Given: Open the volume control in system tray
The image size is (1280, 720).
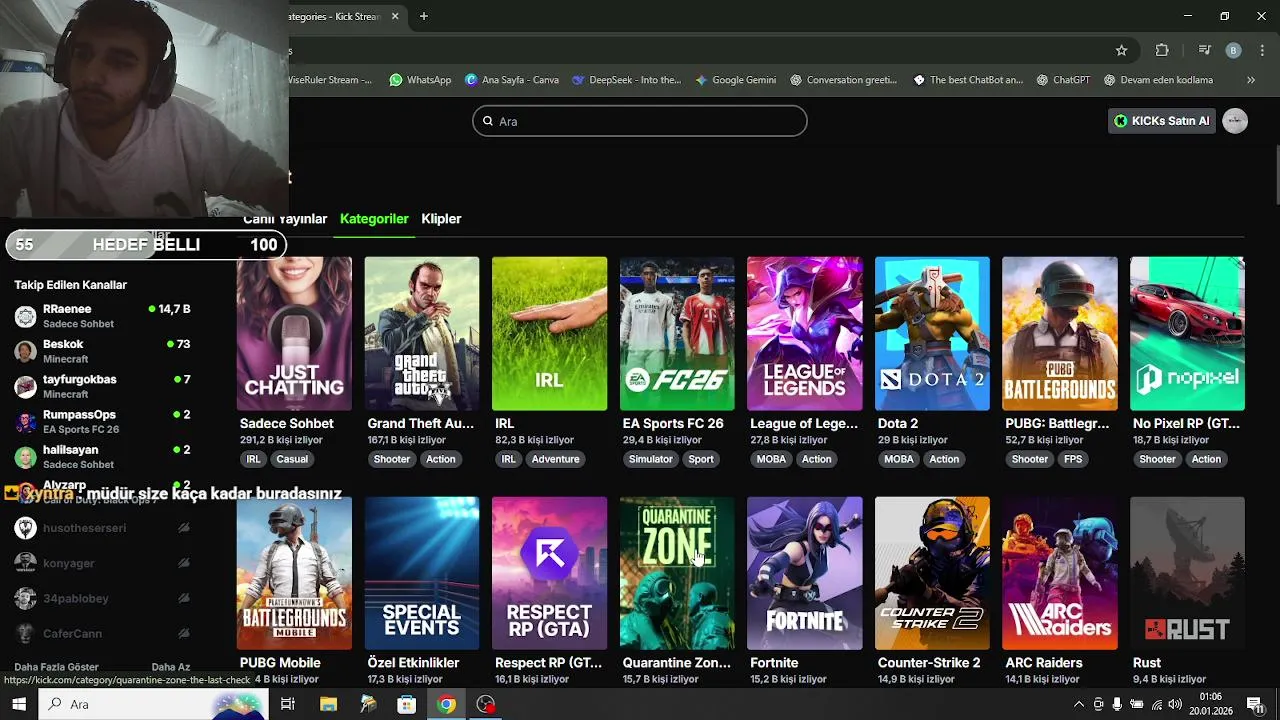Looking at the screenshot, I should click(x=1175, y=705).
